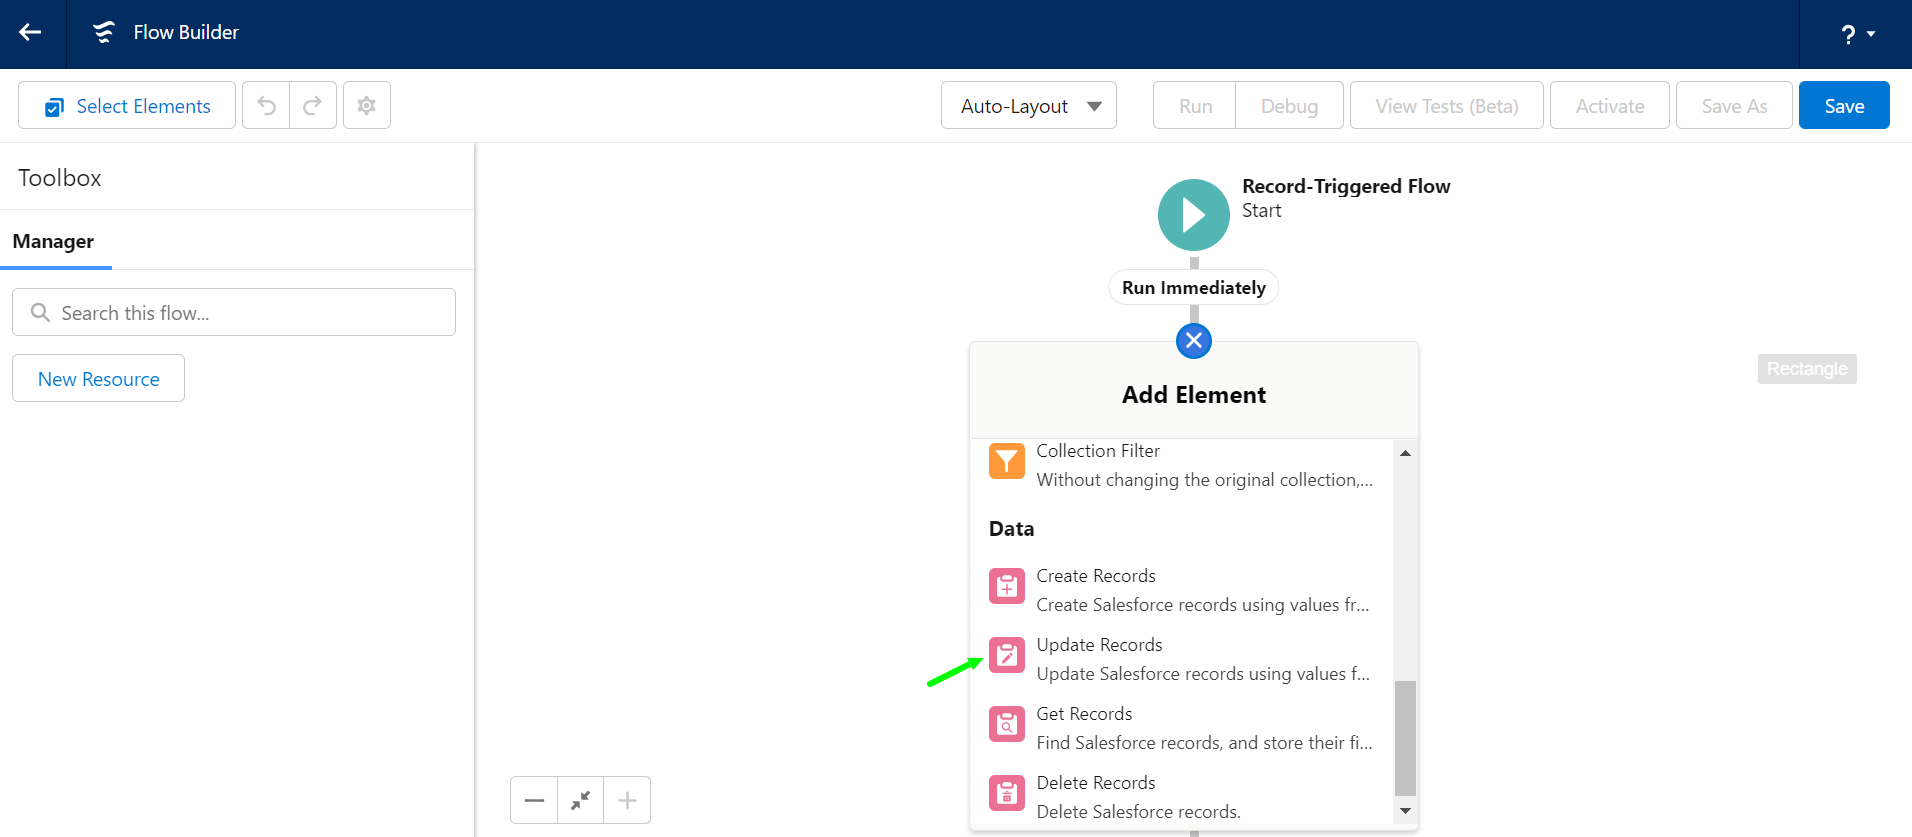
Task: Open View Tests (Beta)
Action: (x=1446, y=106)
